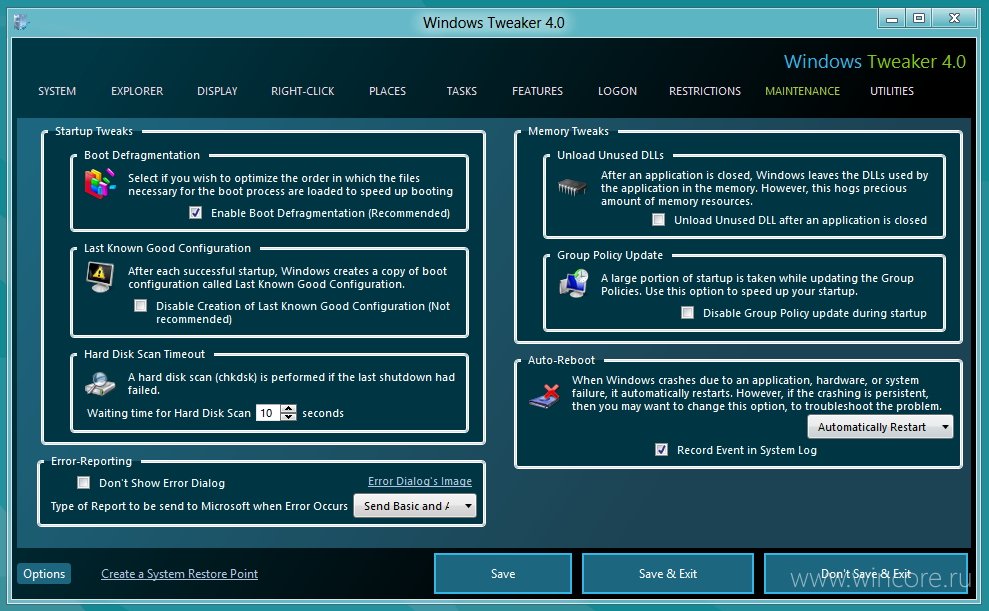Minimize the Windows Tweaker window
This screenshot has height=611, width=989.
tap(892, 18)
